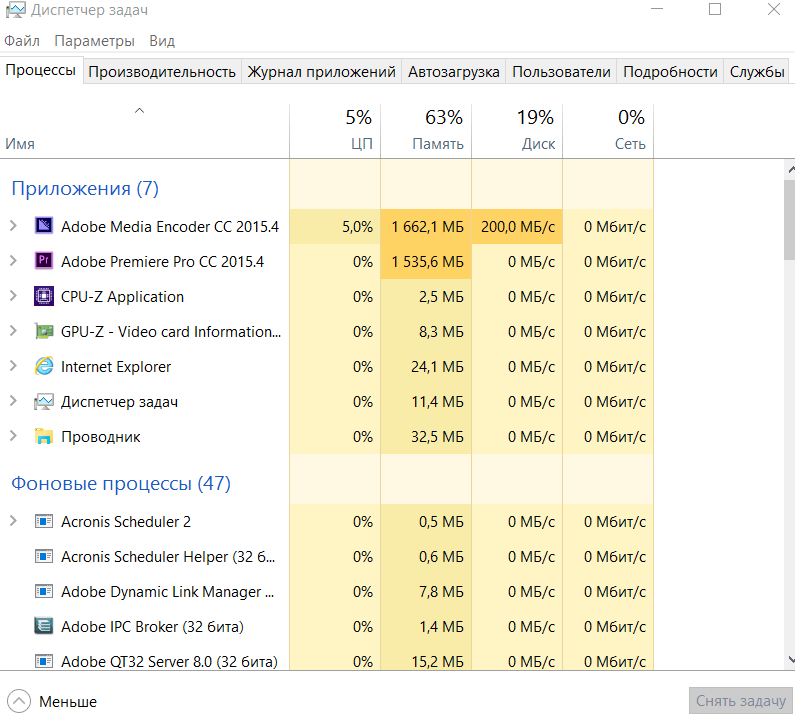The height and width of the screenshot is (720, 795).
Task: Click the scrollbar up arrow
Action: point(790,170)
